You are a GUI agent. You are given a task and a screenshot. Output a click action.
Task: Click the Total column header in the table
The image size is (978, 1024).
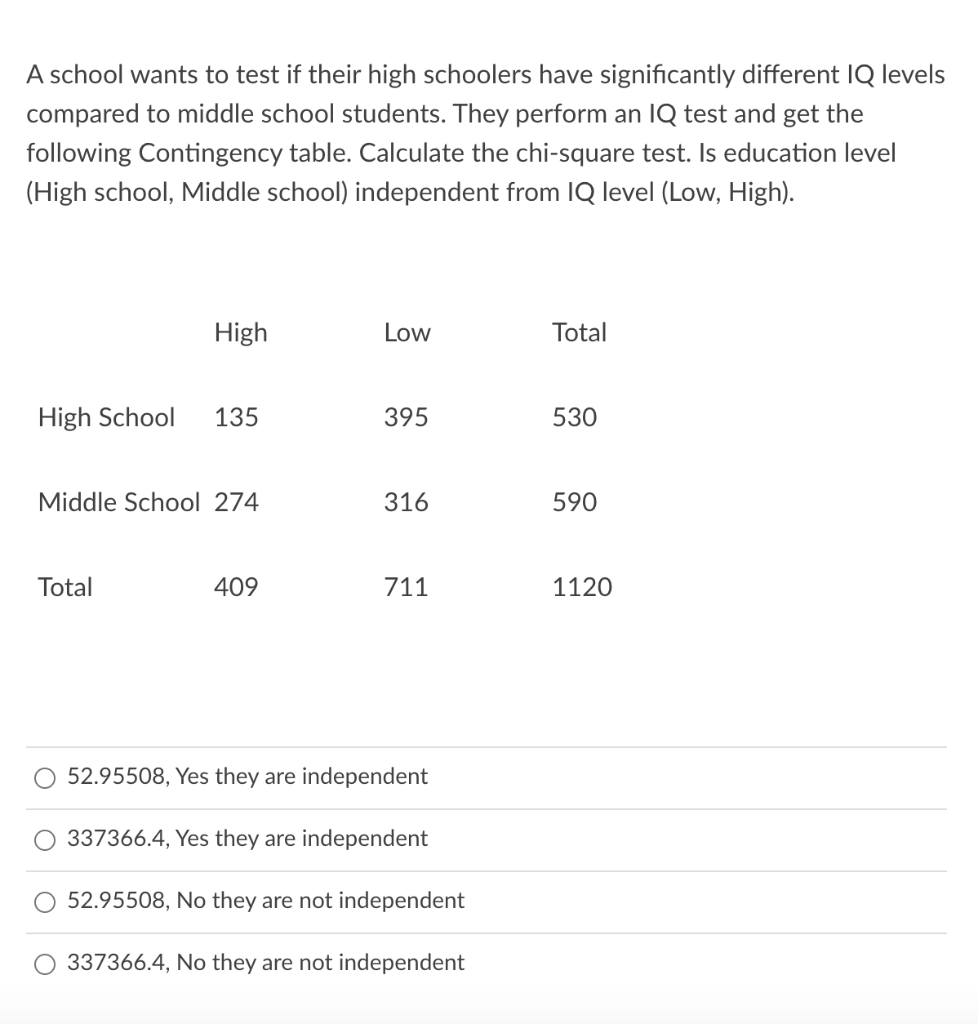[x=579, y=333]
